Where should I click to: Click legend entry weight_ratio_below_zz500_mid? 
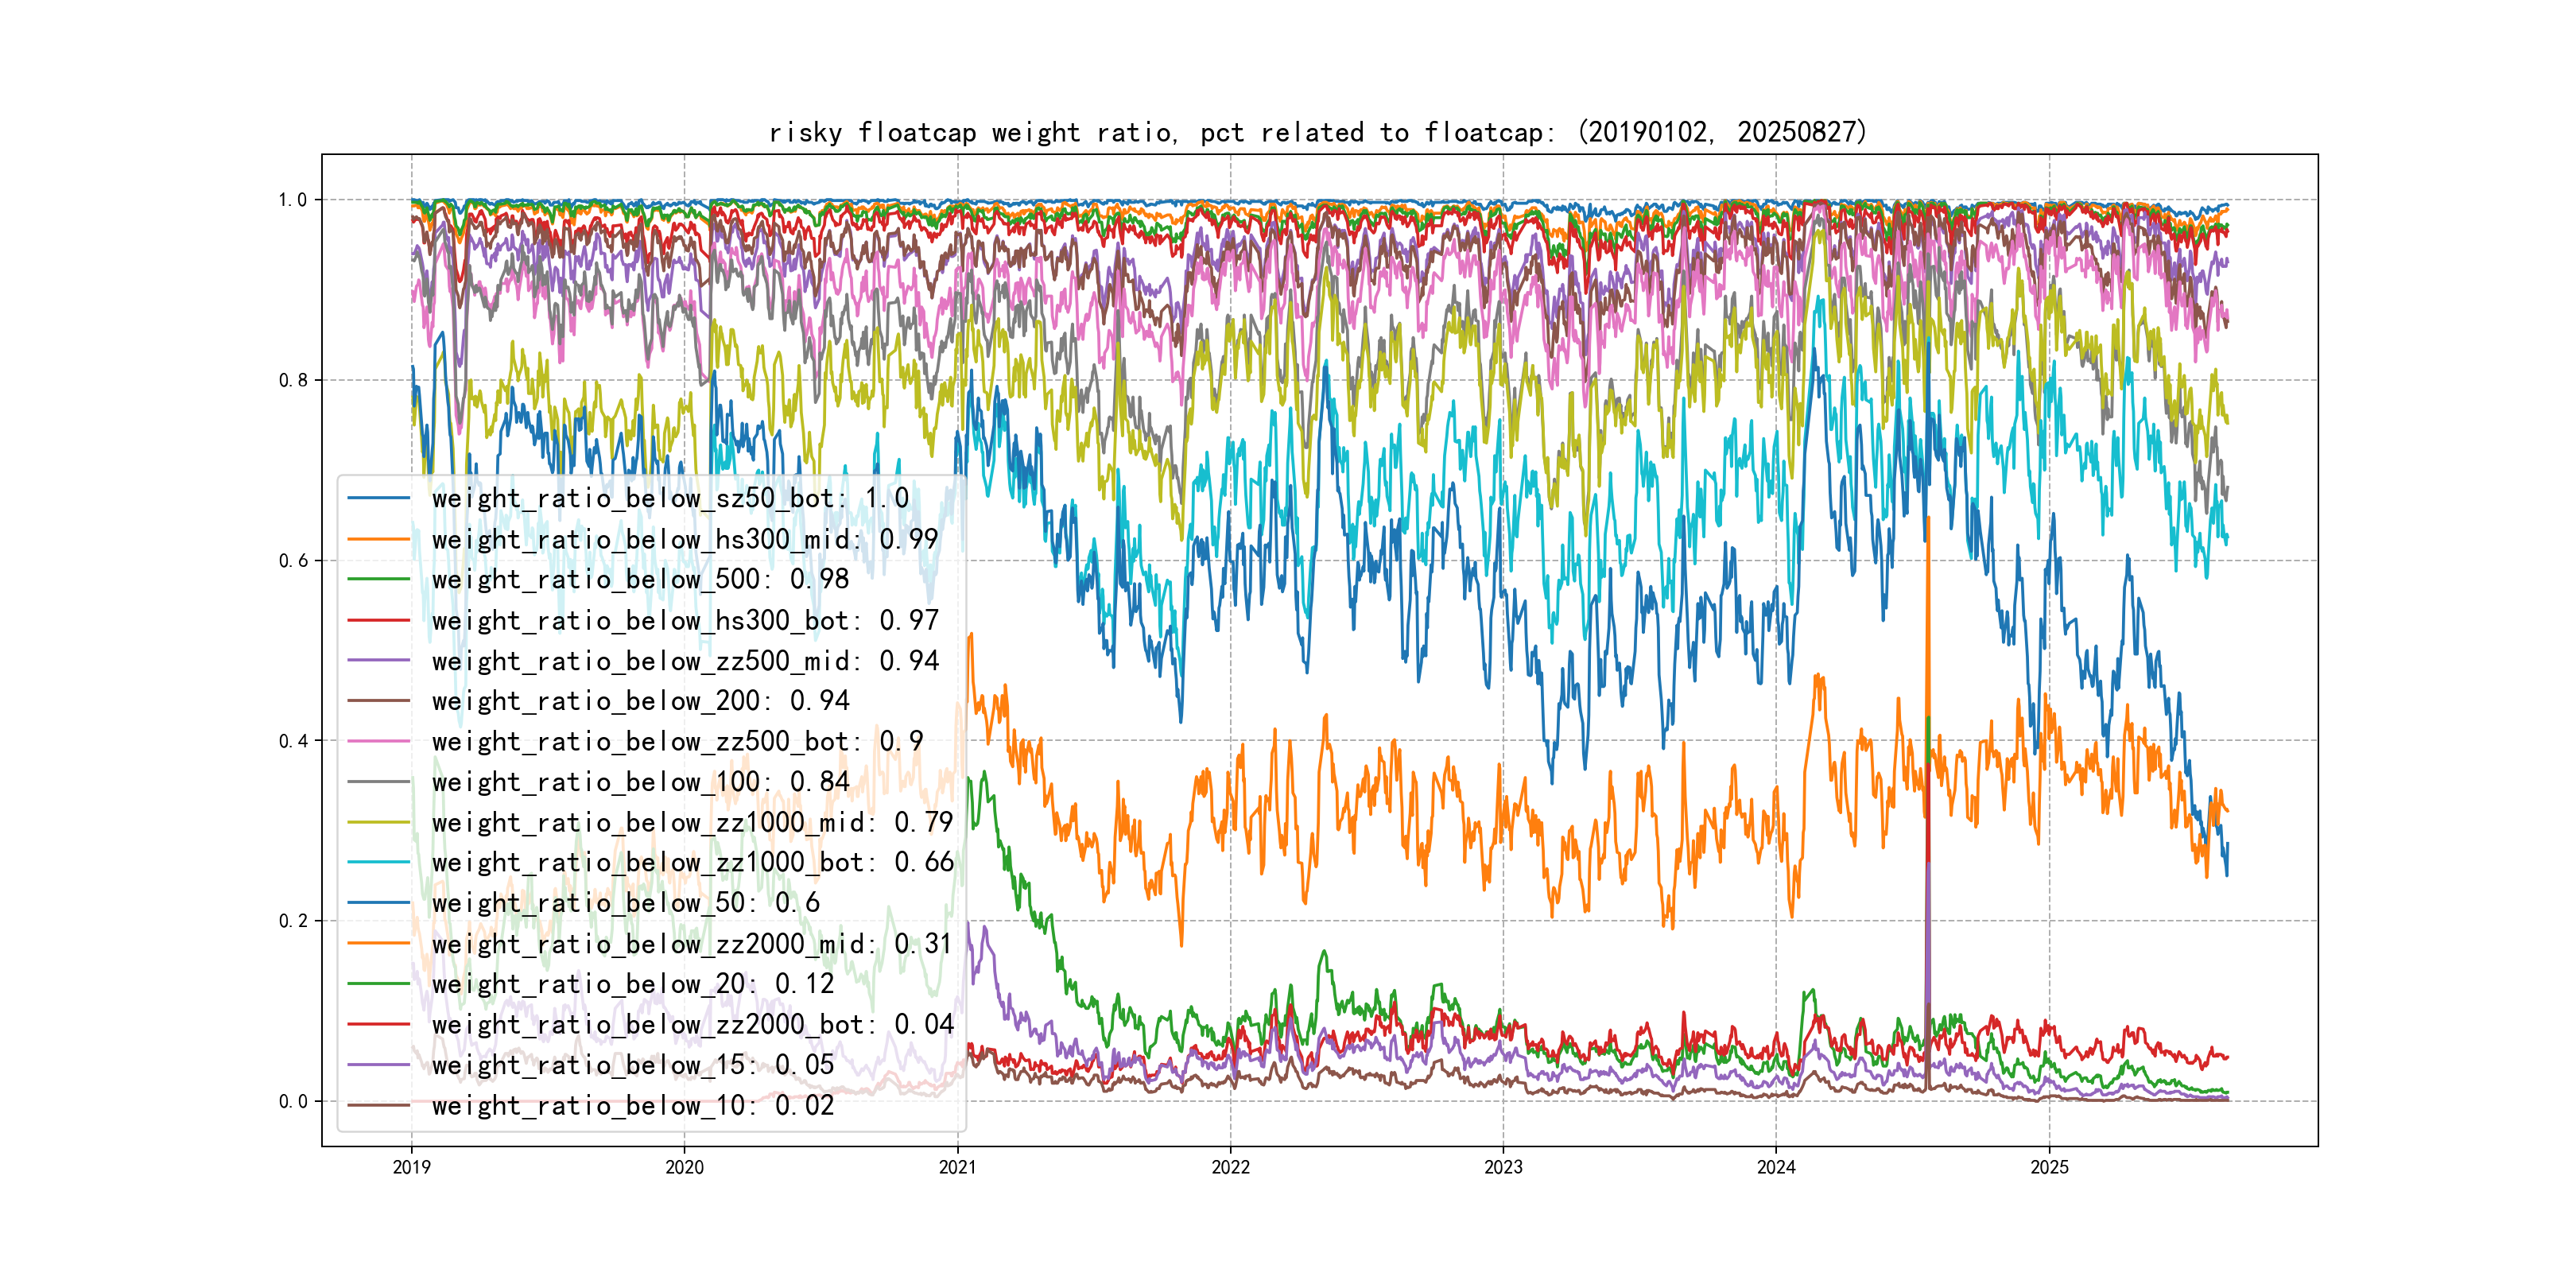(x=685, y=661)
